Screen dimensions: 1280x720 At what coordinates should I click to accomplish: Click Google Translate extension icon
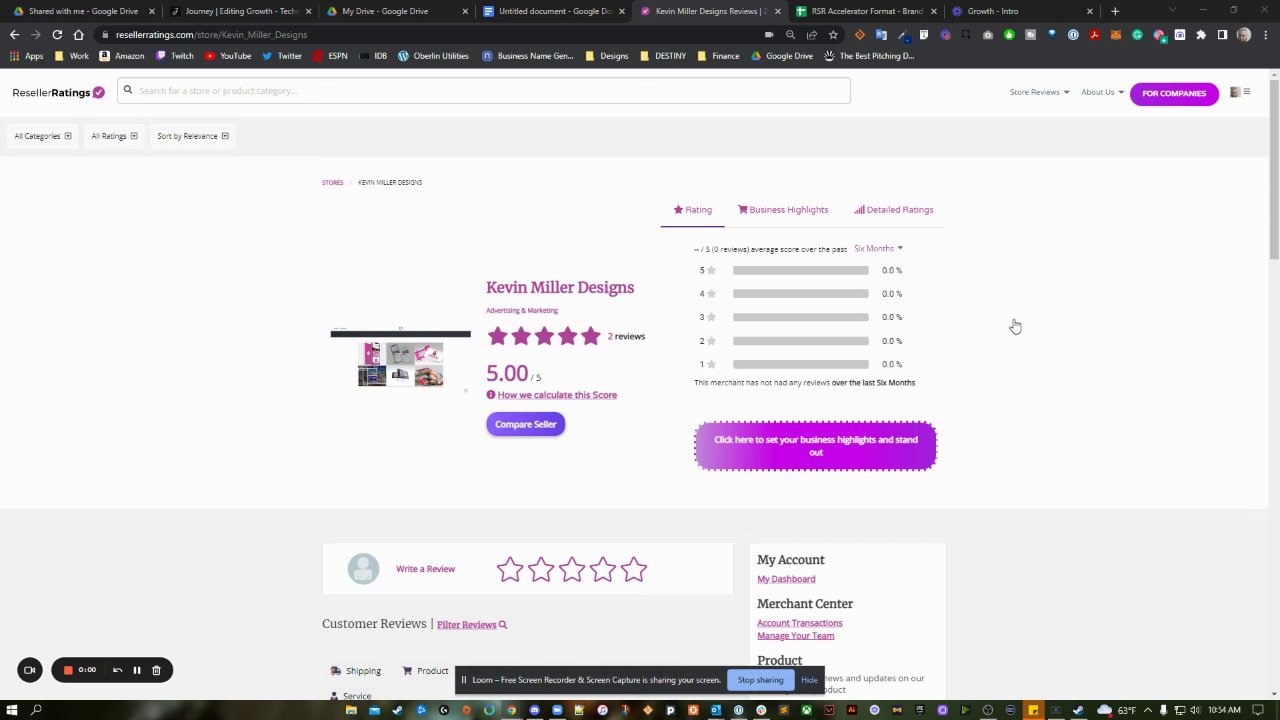coord(881,34)
